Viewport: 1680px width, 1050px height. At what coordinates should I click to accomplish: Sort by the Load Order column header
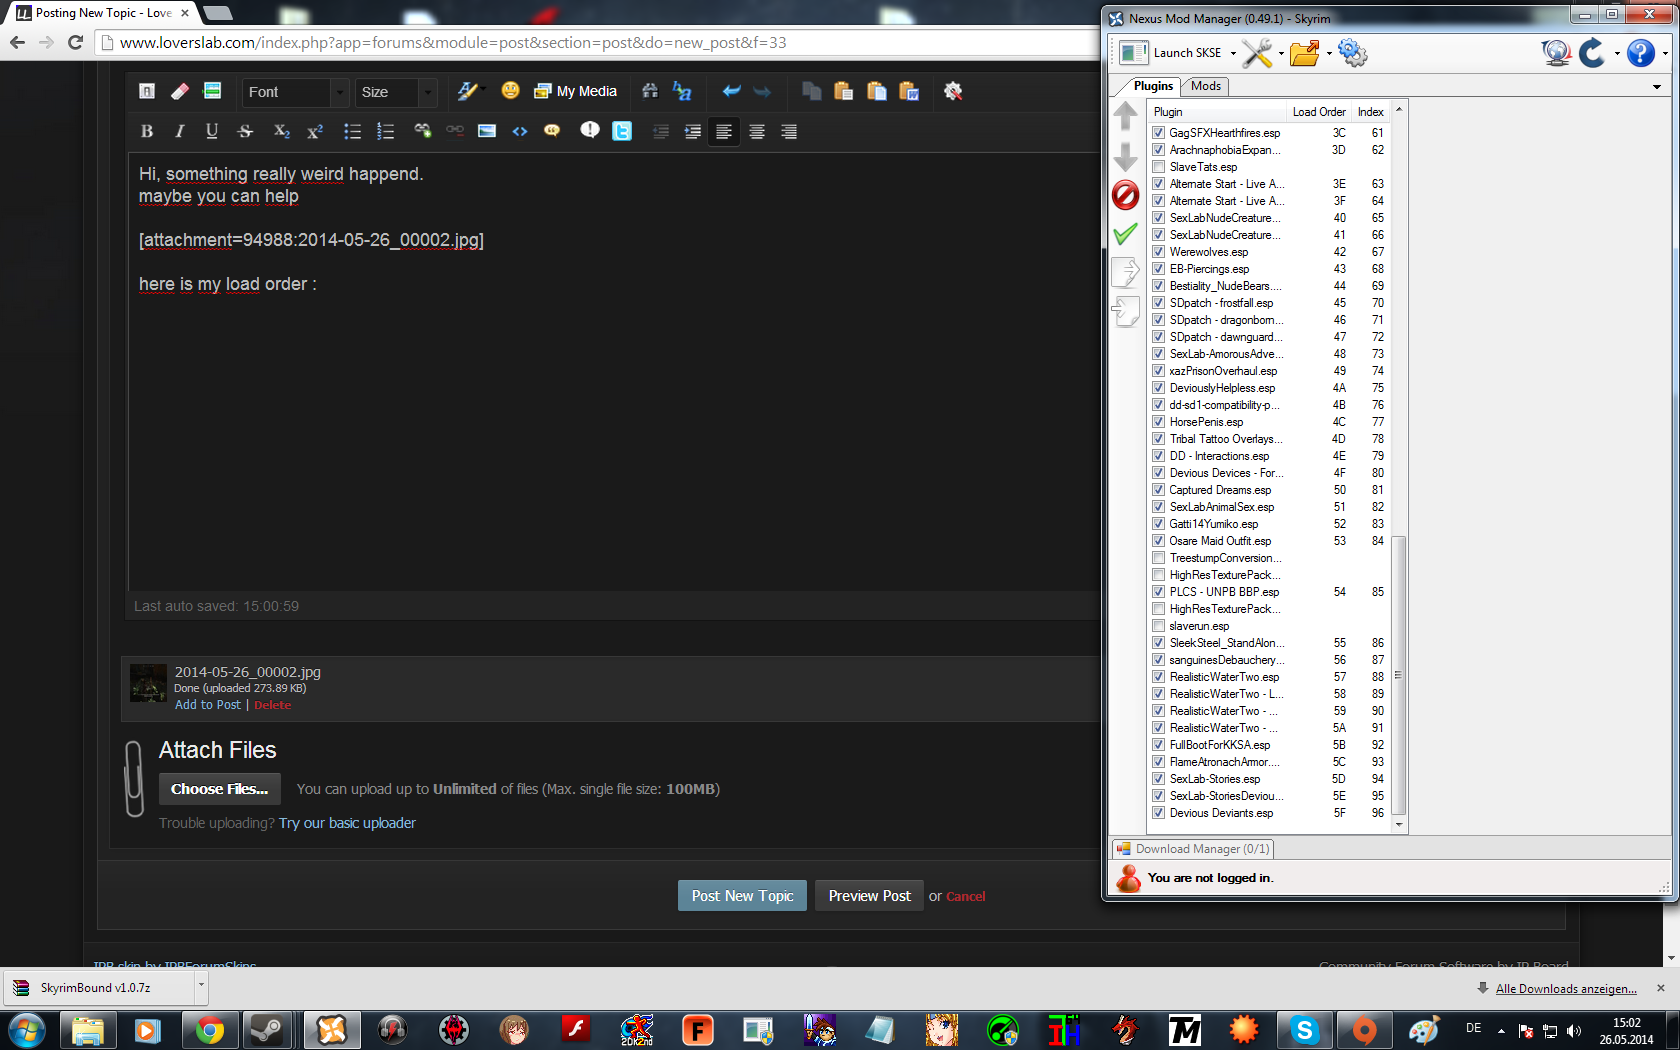pyautogui.click(x=1318, y=112)
